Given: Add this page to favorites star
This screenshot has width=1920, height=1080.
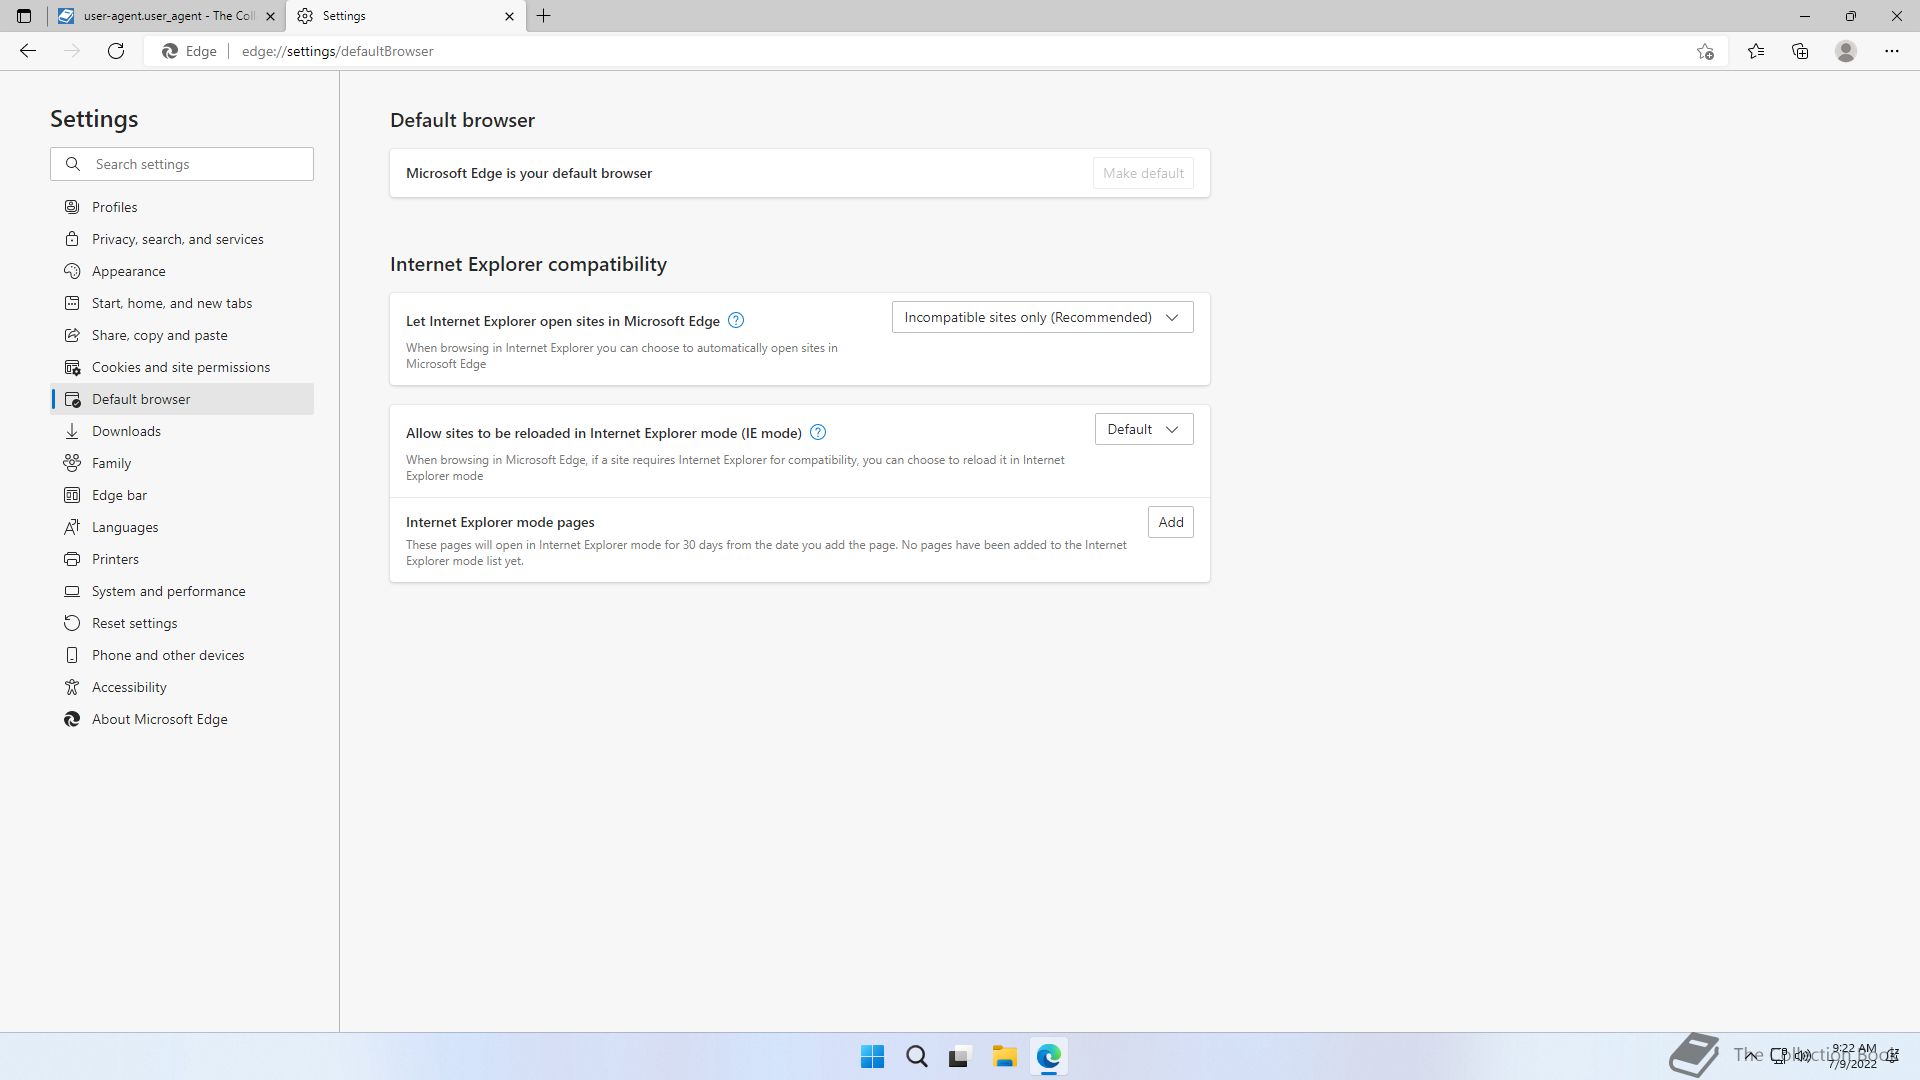Looking at the screenshot, I should tap(1705, 51).
